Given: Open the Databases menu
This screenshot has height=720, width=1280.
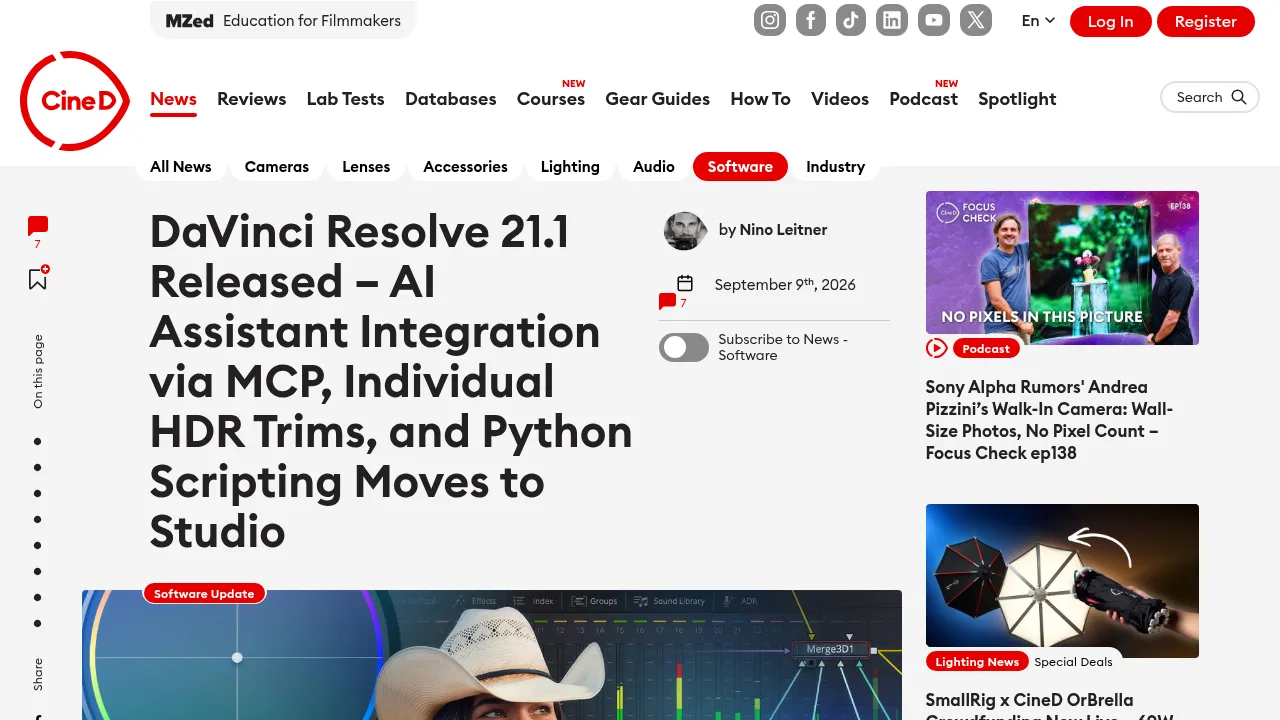Looking at the screenshot, I should pos(451,99).
